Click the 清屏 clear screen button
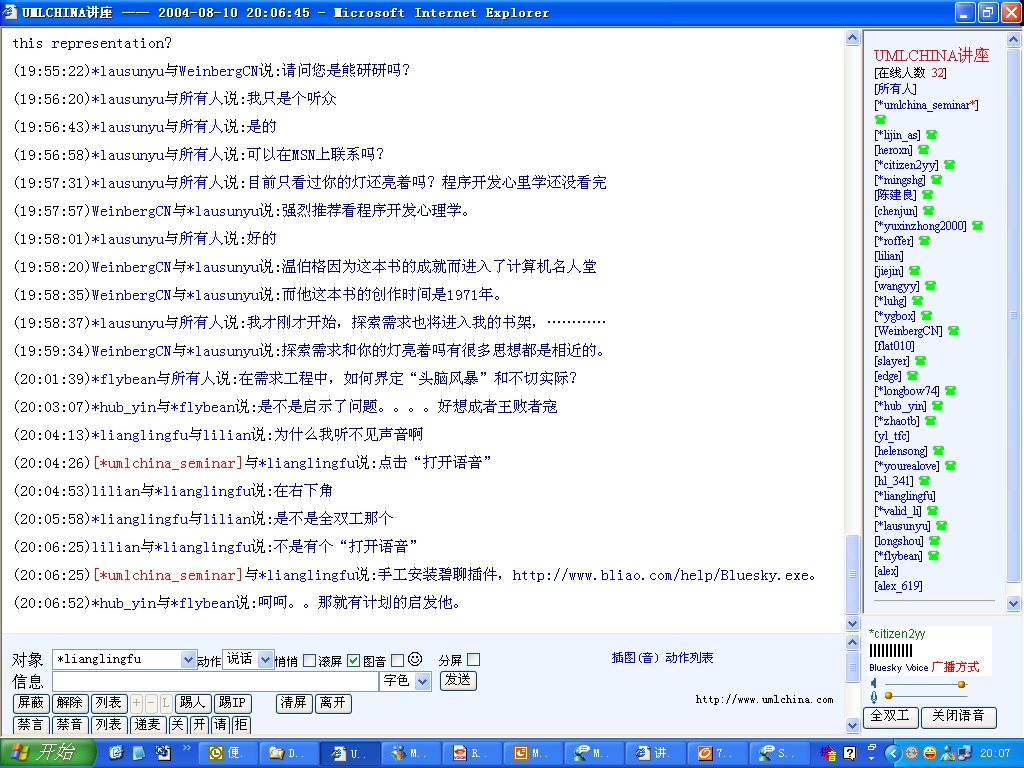1024x768 pixels. [294, 703]
